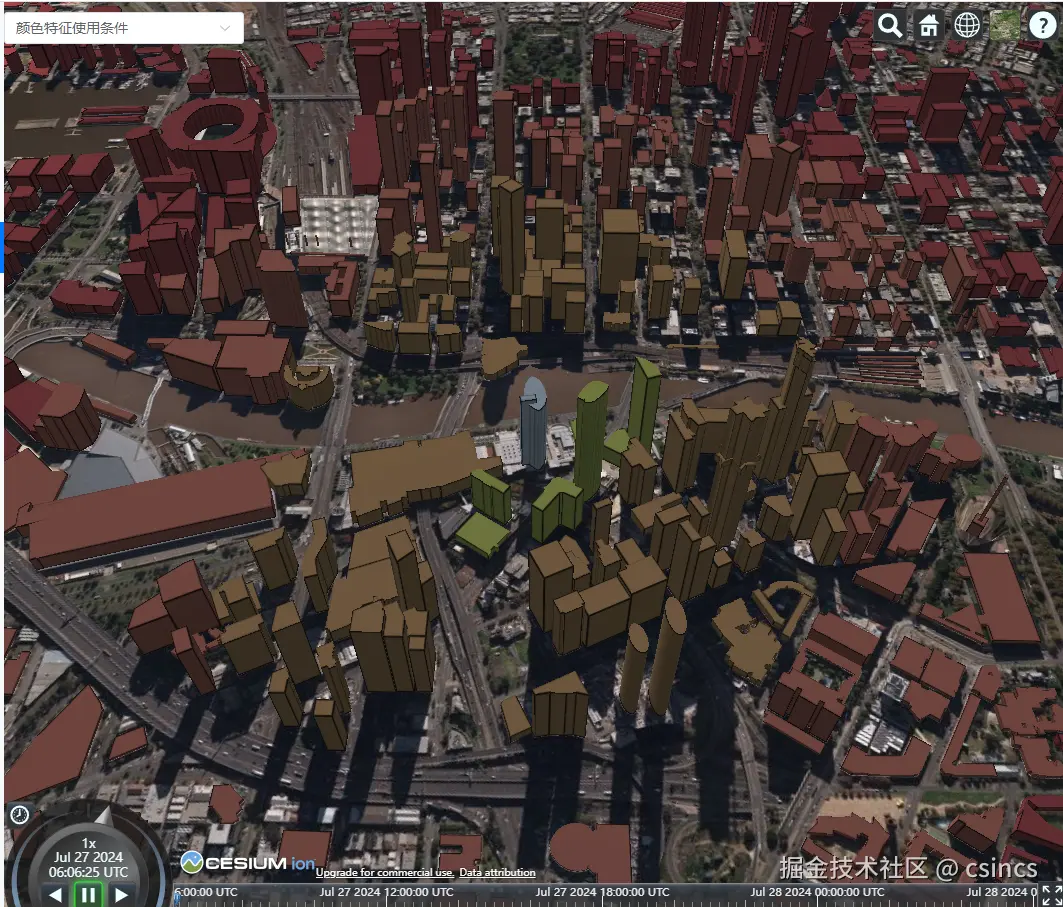Viewport: 1063px width, 907px height.
Task: Play the animation forward
Action: (x=121, y=895)
